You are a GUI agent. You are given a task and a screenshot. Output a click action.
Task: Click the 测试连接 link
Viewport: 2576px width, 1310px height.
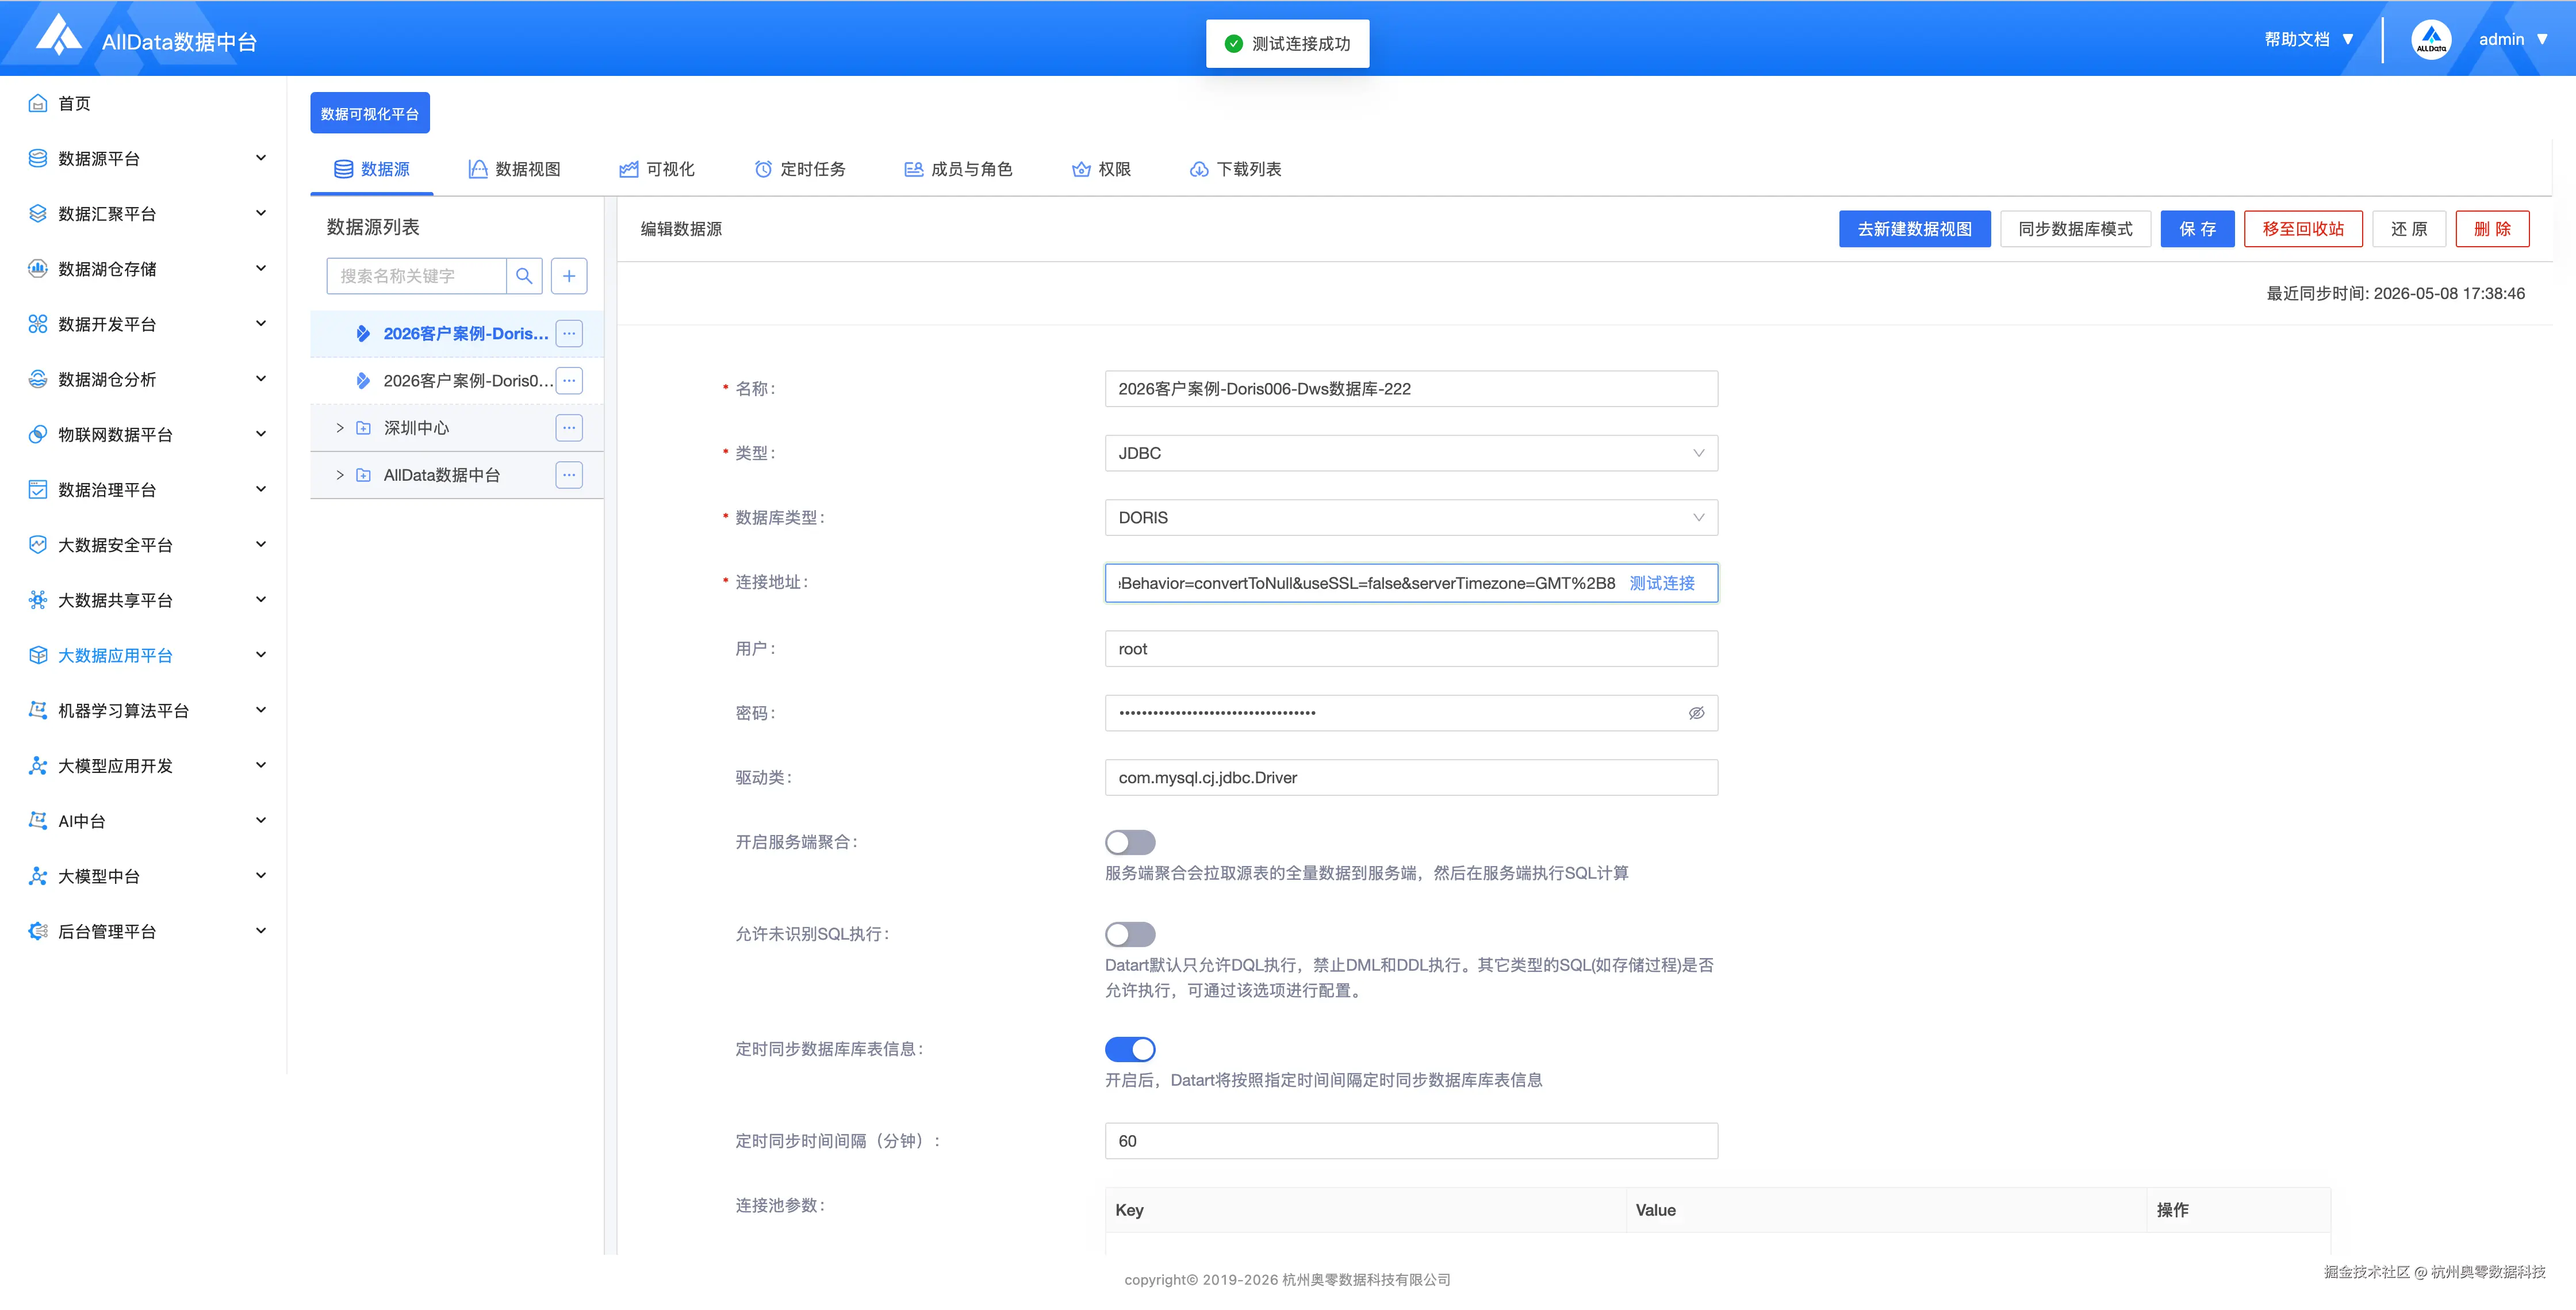click(x=1662, y=583)
